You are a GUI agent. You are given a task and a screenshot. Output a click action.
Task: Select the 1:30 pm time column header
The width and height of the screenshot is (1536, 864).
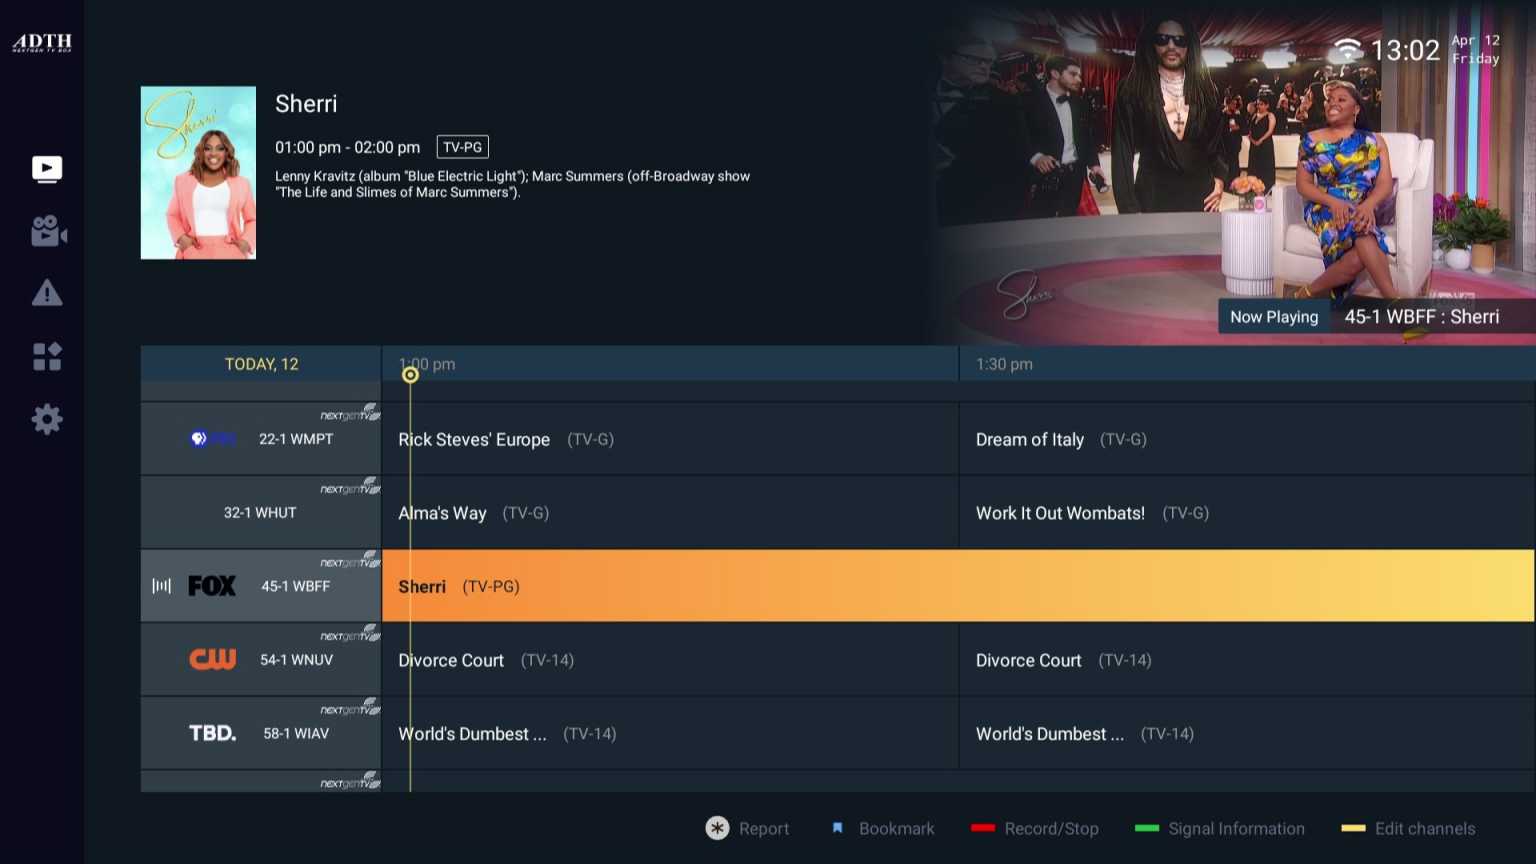1004,364
